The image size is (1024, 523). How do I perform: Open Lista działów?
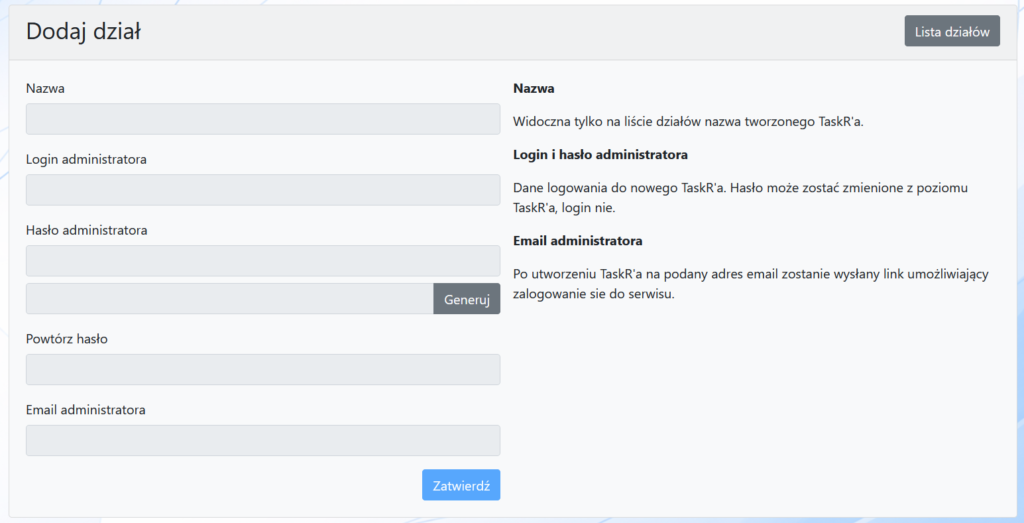[x=951, y=31]
